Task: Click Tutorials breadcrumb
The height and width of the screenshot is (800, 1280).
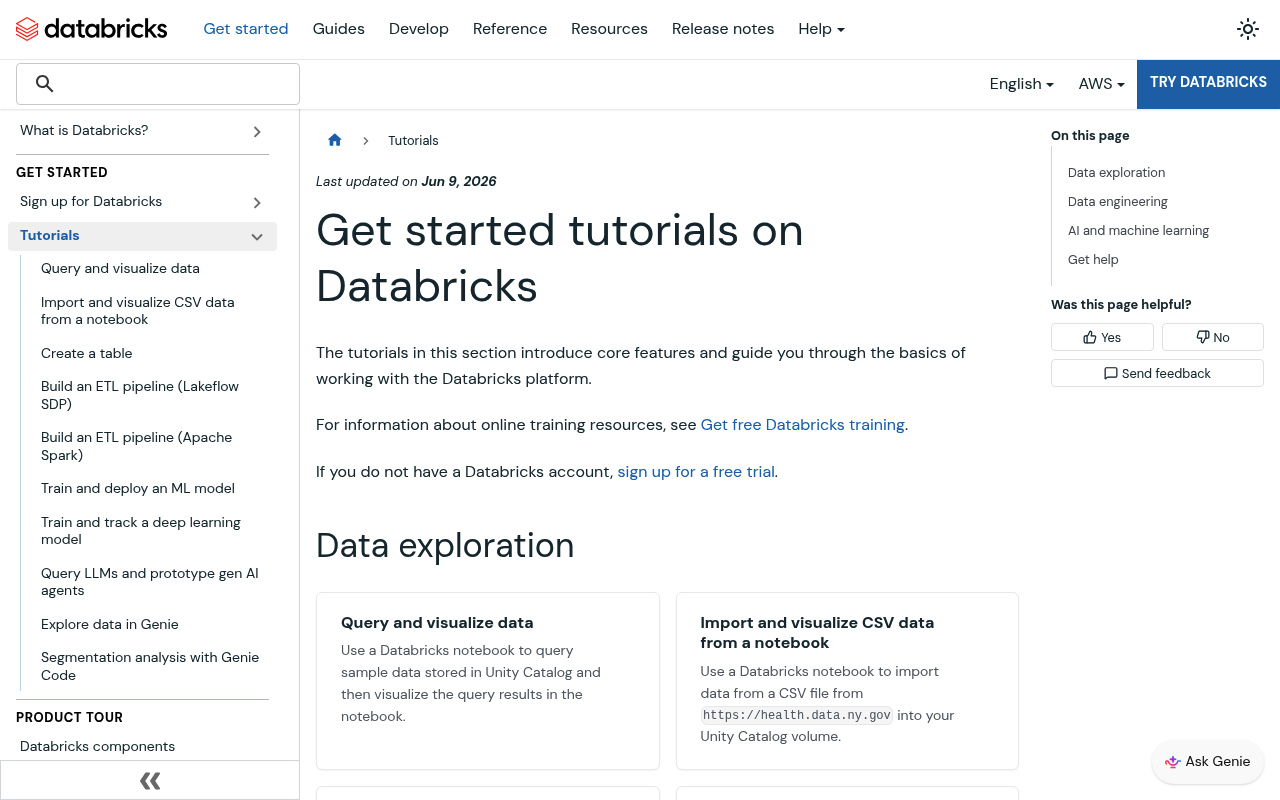Action: [413, 140]
